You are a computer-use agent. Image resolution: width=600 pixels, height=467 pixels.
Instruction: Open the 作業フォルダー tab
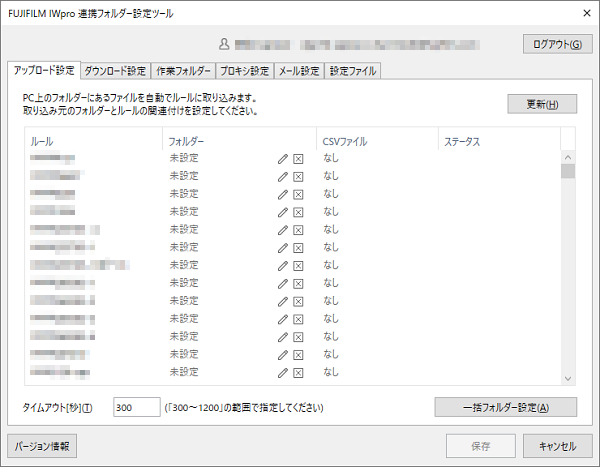[183, 71]
